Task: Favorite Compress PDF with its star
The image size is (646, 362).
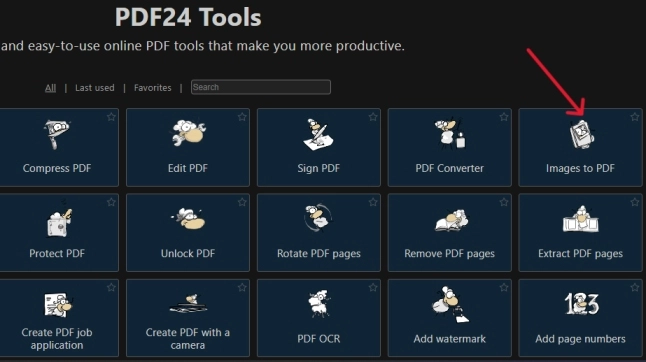Action: pyautogui.click(x=111, y=117)
